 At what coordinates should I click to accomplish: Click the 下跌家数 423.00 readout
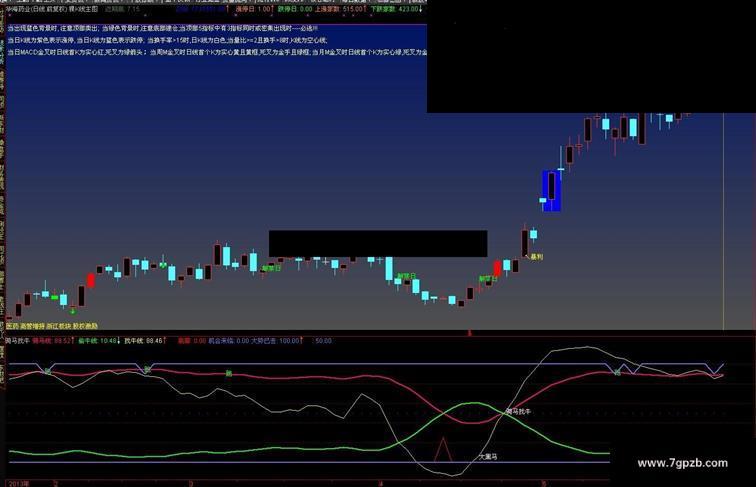[x=395, y=9]
